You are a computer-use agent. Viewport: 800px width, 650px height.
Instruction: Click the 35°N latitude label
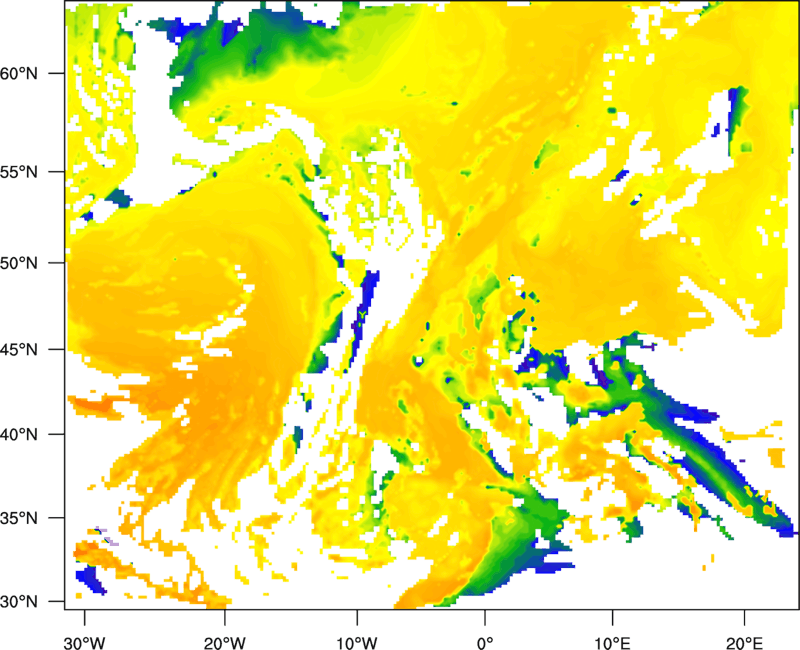pos(19,518)
